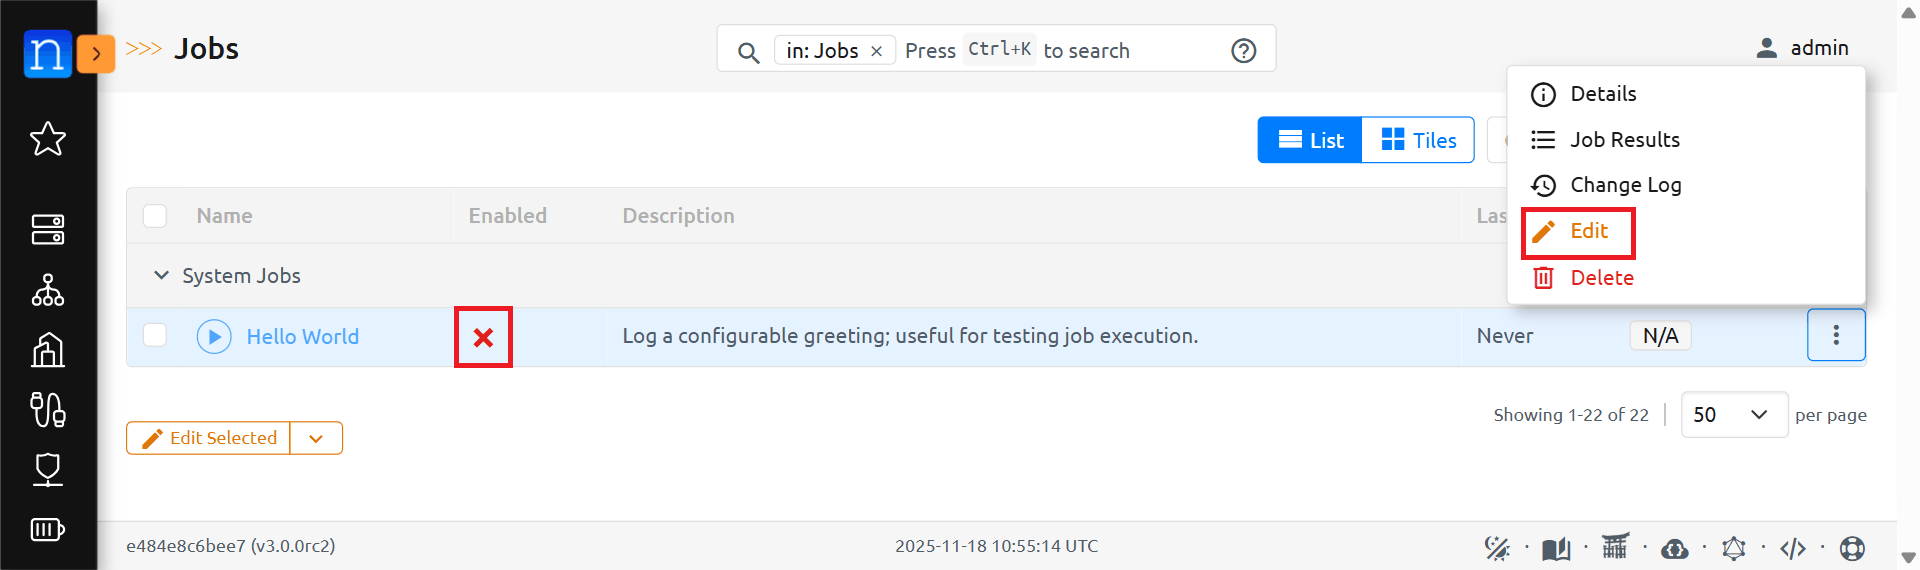
Task: Toggle the light/dark theme footer icon
Action: (x=1496, y=548)
